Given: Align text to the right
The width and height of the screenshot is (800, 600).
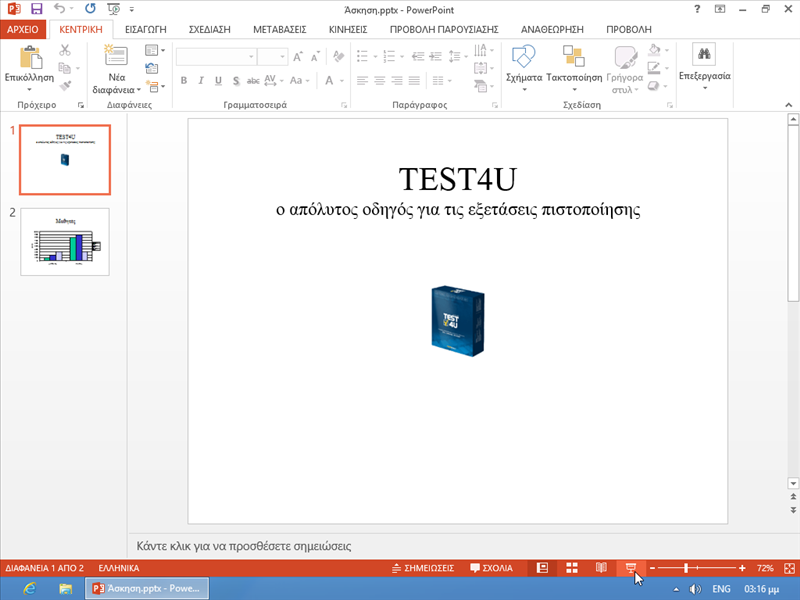Looking at the screenshot, I should point(397,80).
